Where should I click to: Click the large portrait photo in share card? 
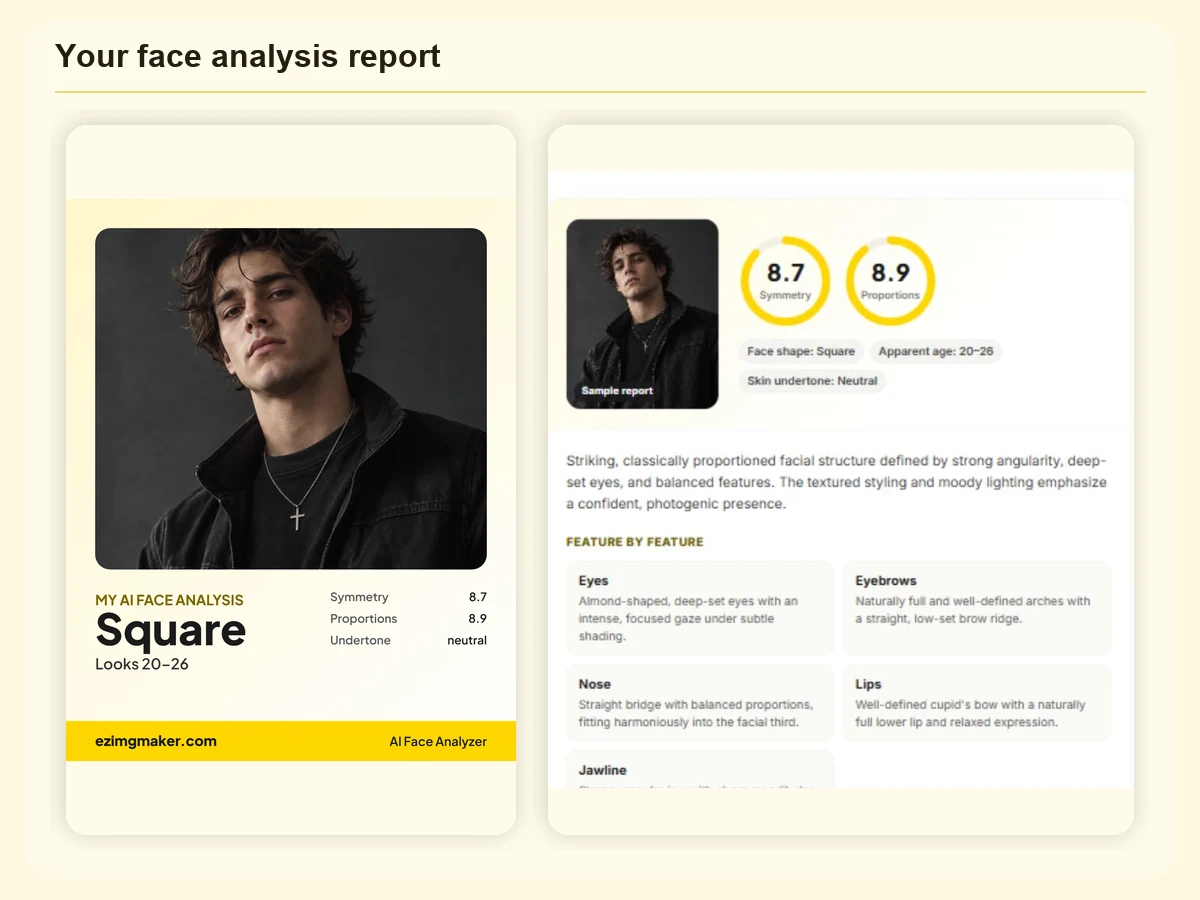point(291,399)
